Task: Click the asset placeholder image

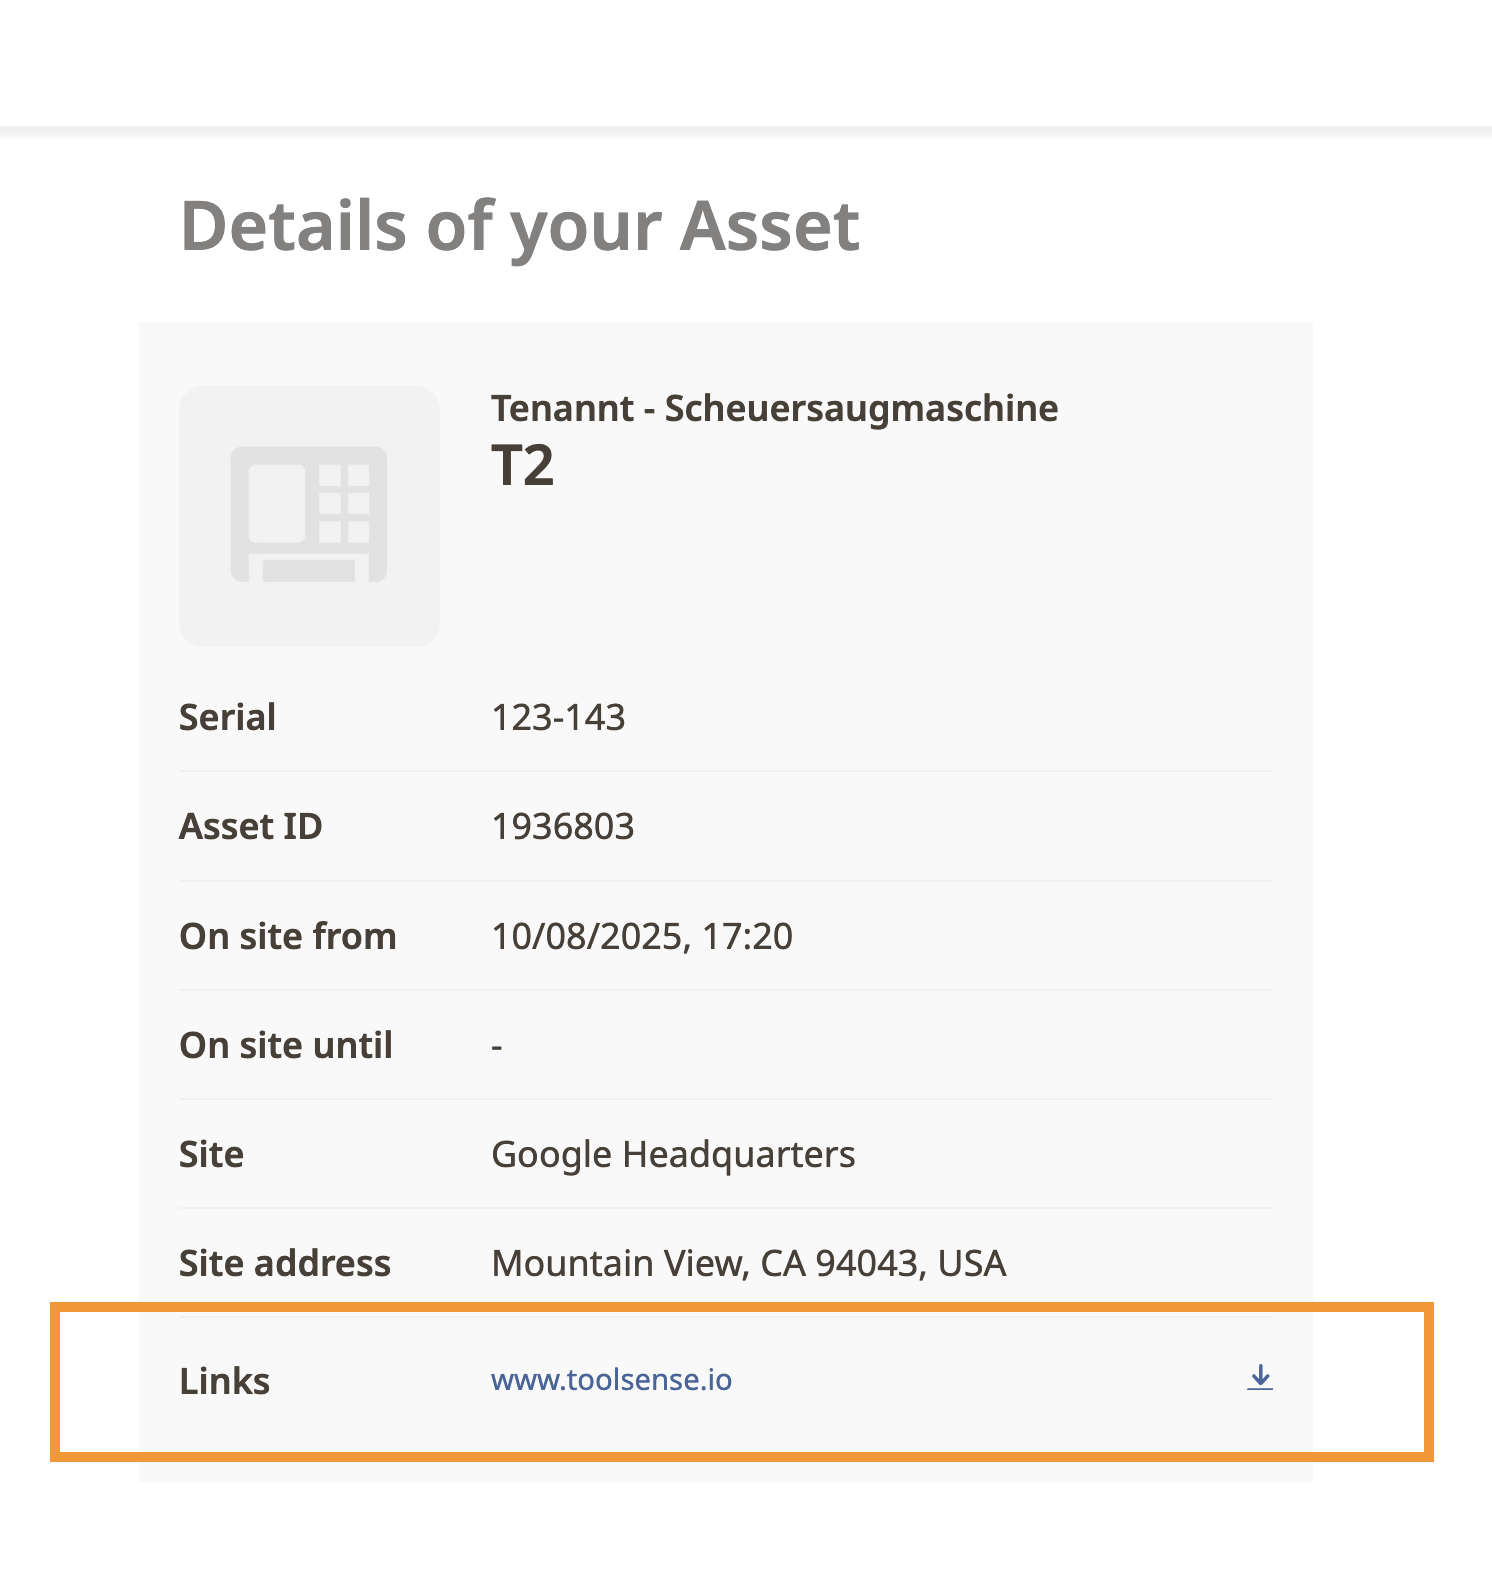Action: pos(309,516)
